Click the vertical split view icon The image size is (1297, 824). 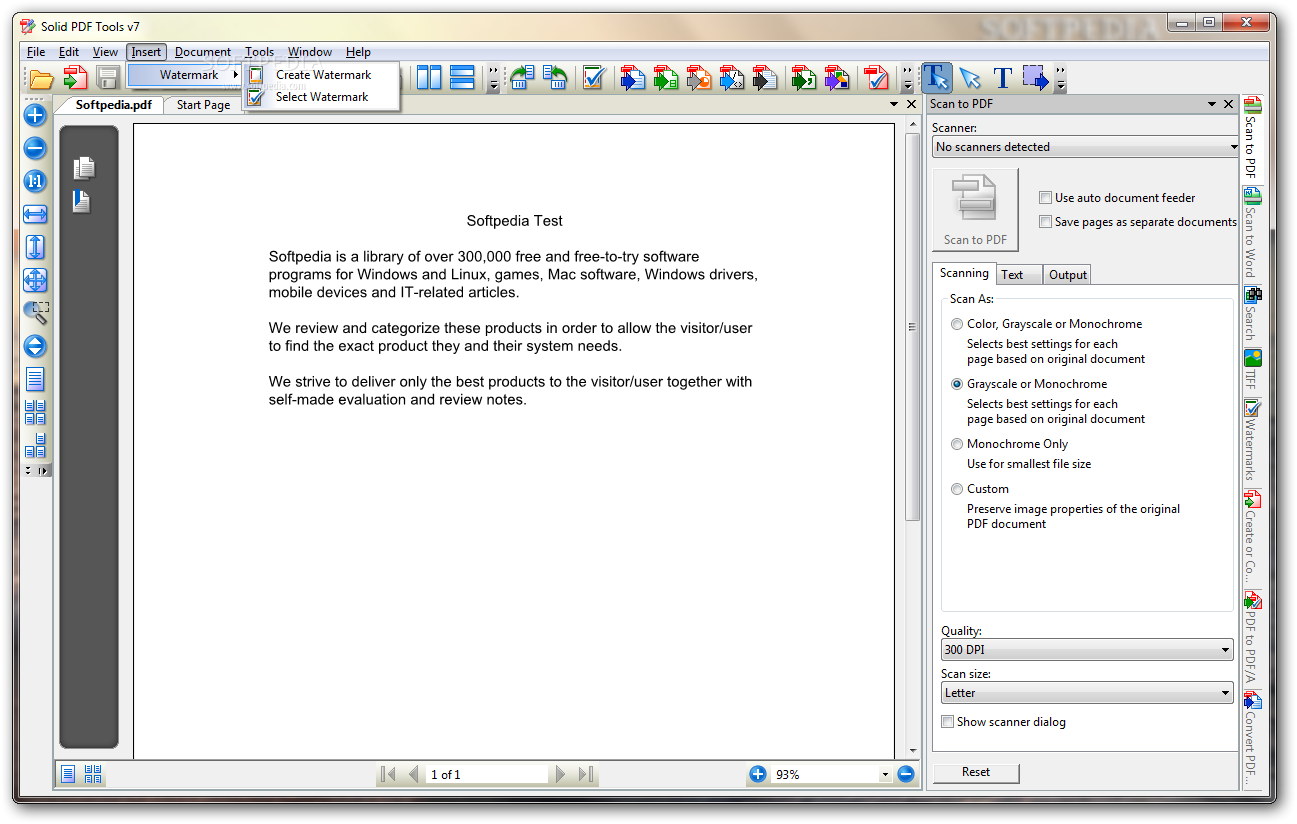pos(429,77)
